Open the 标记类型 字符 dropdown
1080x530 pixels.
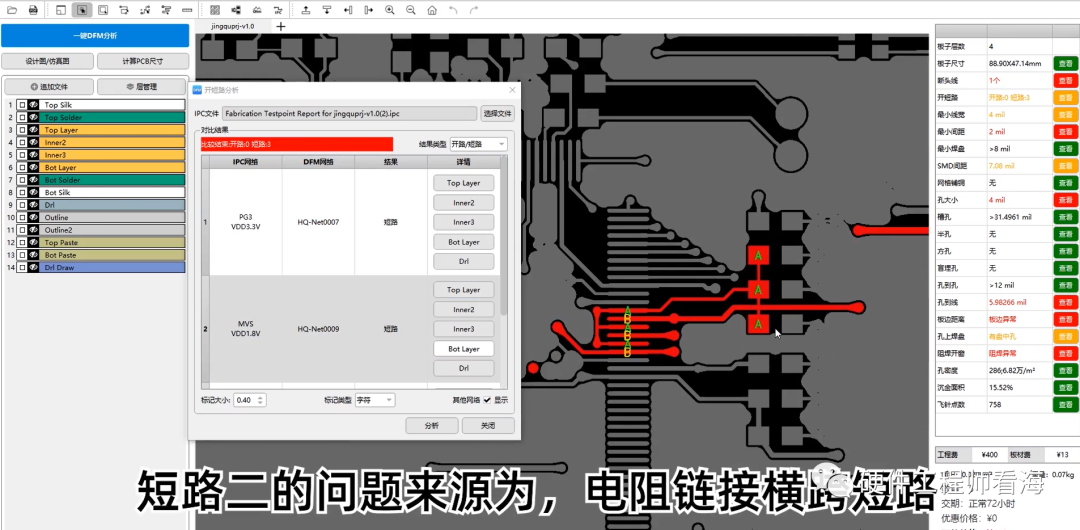tap(374, 400)
